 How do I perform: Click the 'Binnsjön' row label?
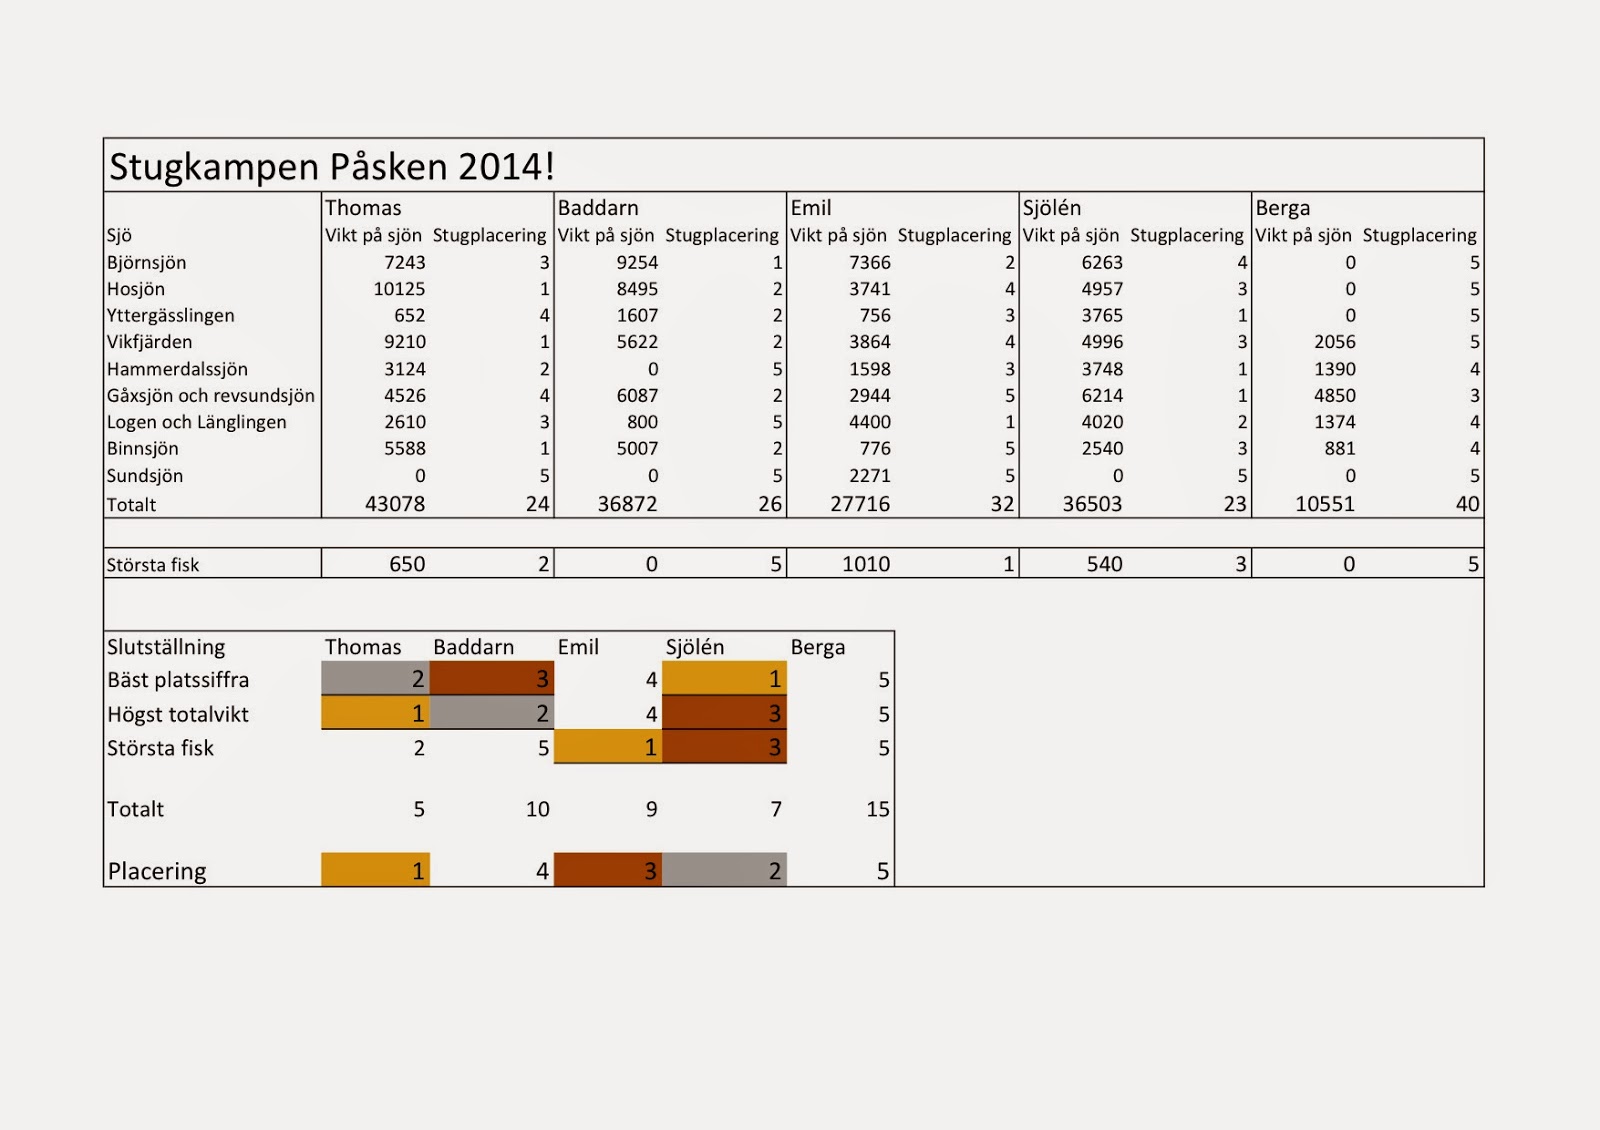[143, 449]
